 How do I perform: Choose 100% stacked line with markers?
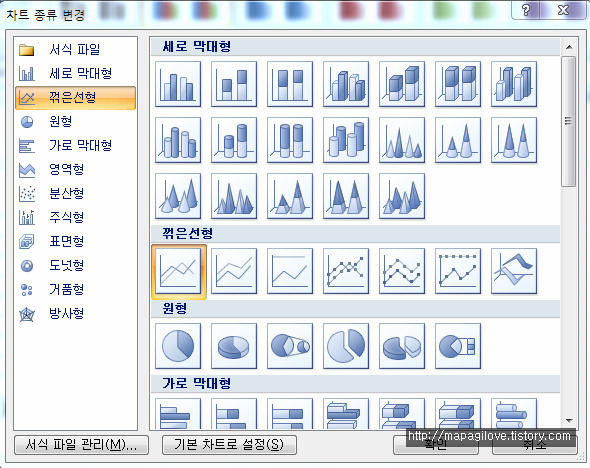click(x=458, y=271)
